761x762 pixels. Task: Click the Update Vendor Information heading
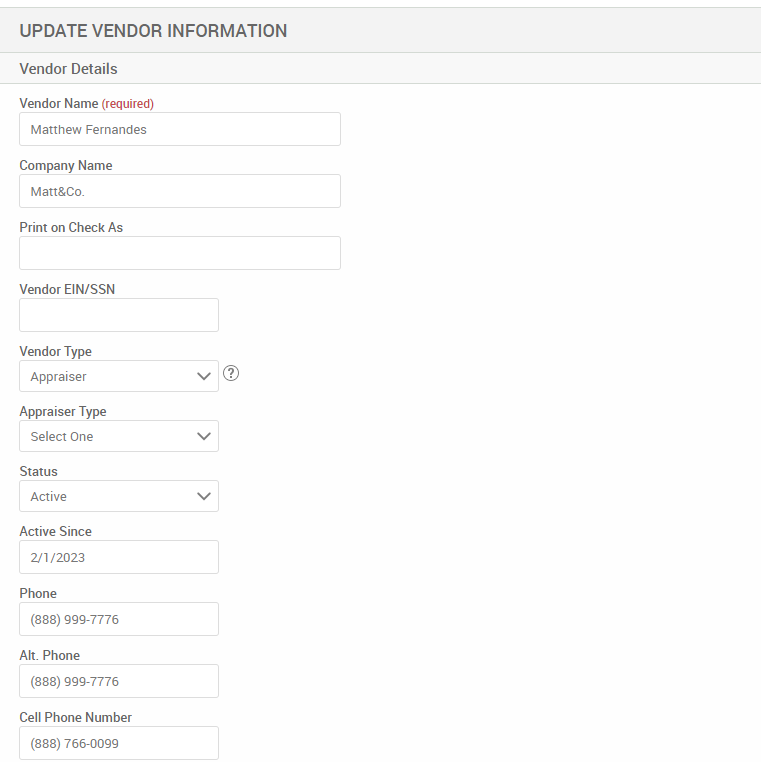tap(153, 31)
